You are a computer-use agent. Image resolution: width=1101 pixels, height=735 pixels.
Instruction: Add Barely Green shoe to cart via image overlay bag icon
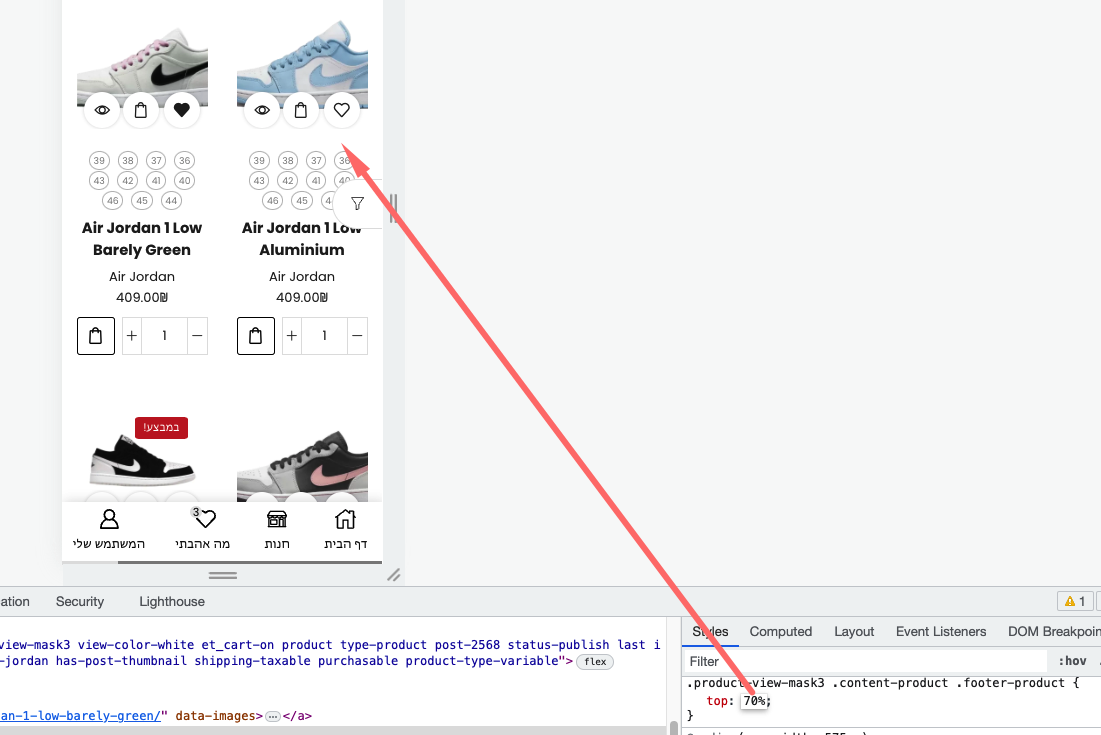pyautogui.click(x=141, y=110)
